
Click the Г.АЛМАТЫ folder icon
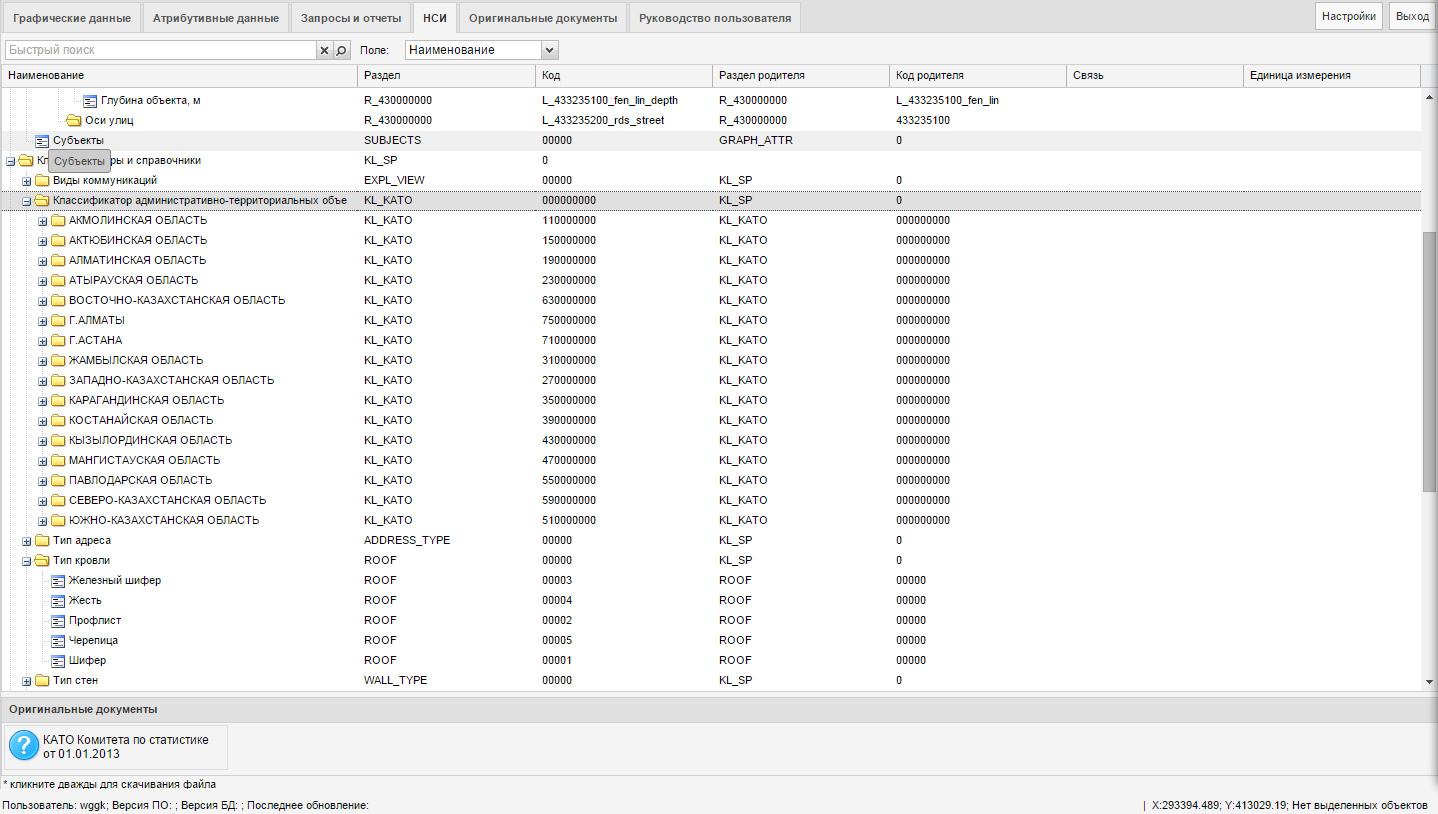(58, 320)
